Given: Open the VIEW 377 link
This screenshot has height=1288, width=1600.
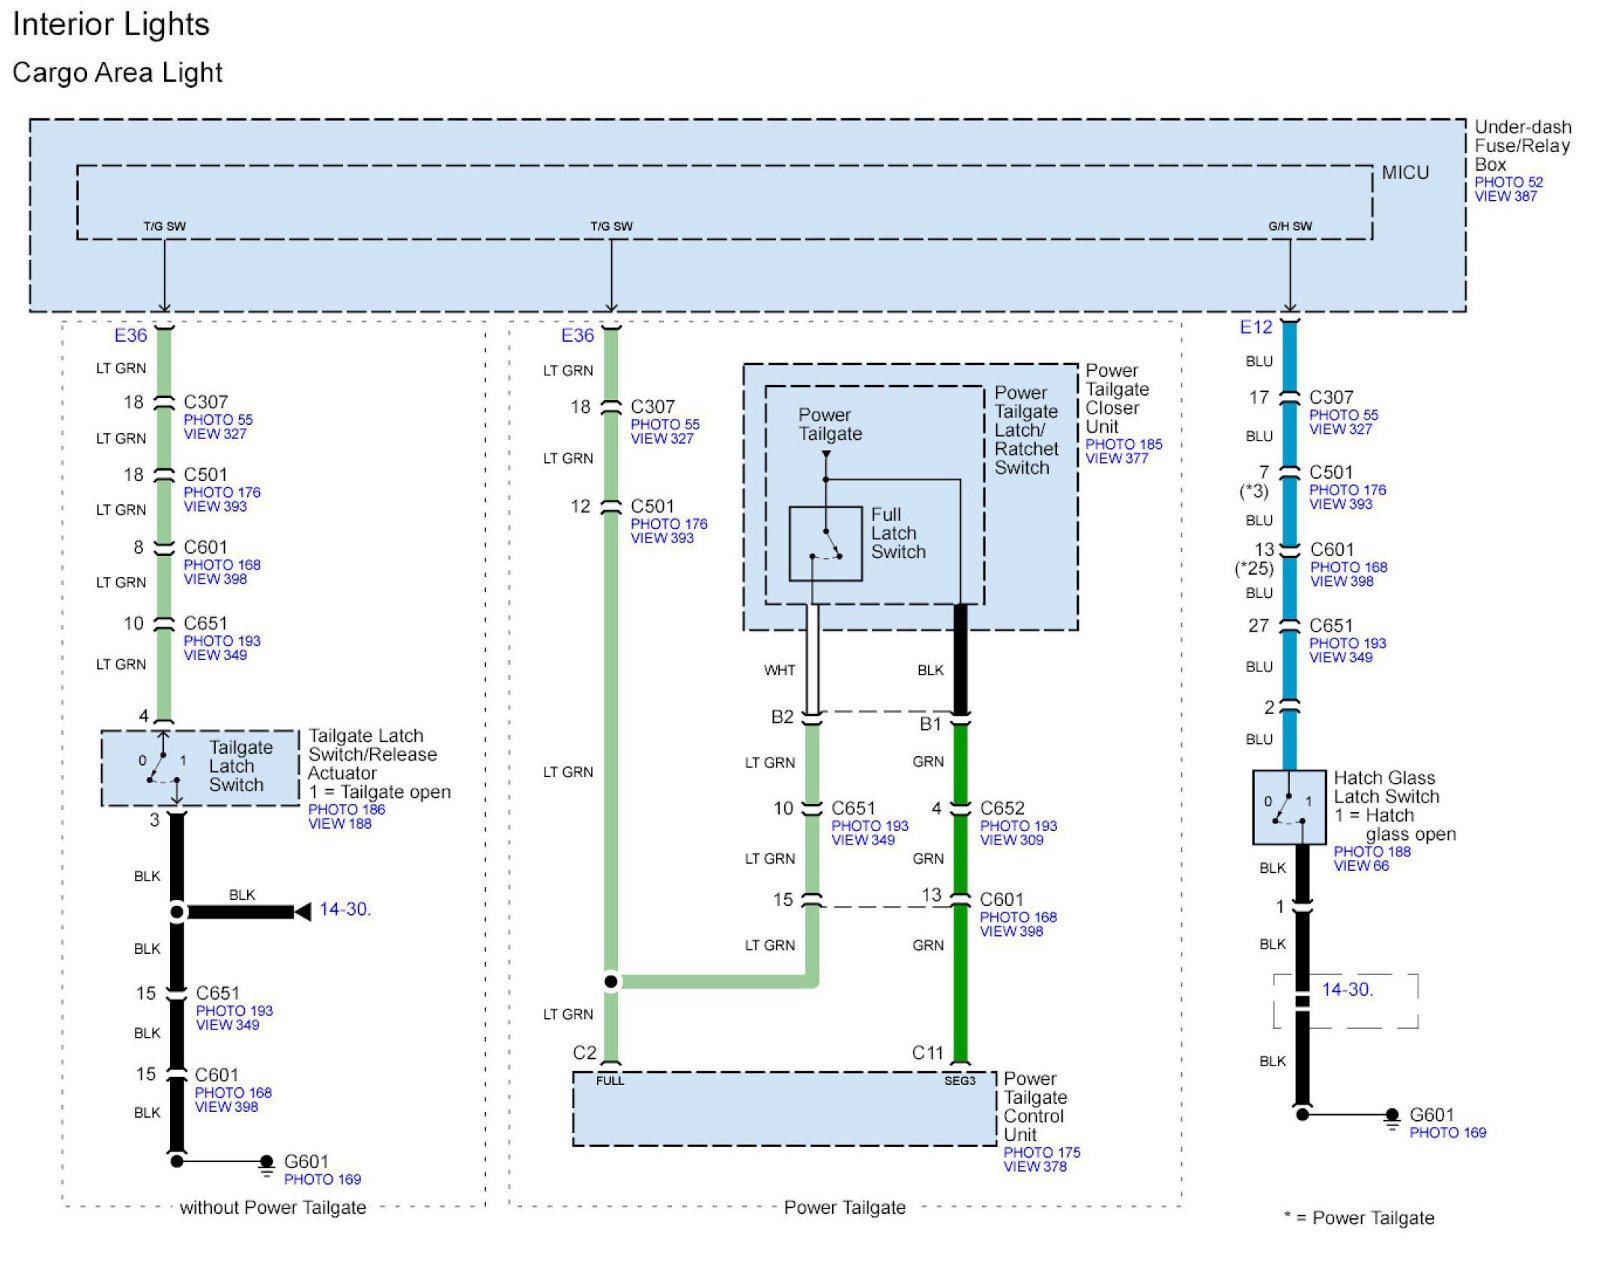Looking at the screenshot, I should coord(1116,459).
